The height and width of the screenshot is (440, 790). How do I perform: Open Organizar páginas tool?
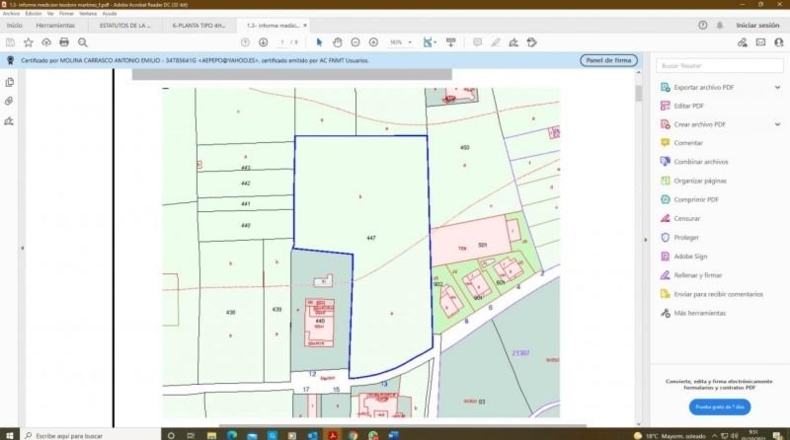coord(700,180)
